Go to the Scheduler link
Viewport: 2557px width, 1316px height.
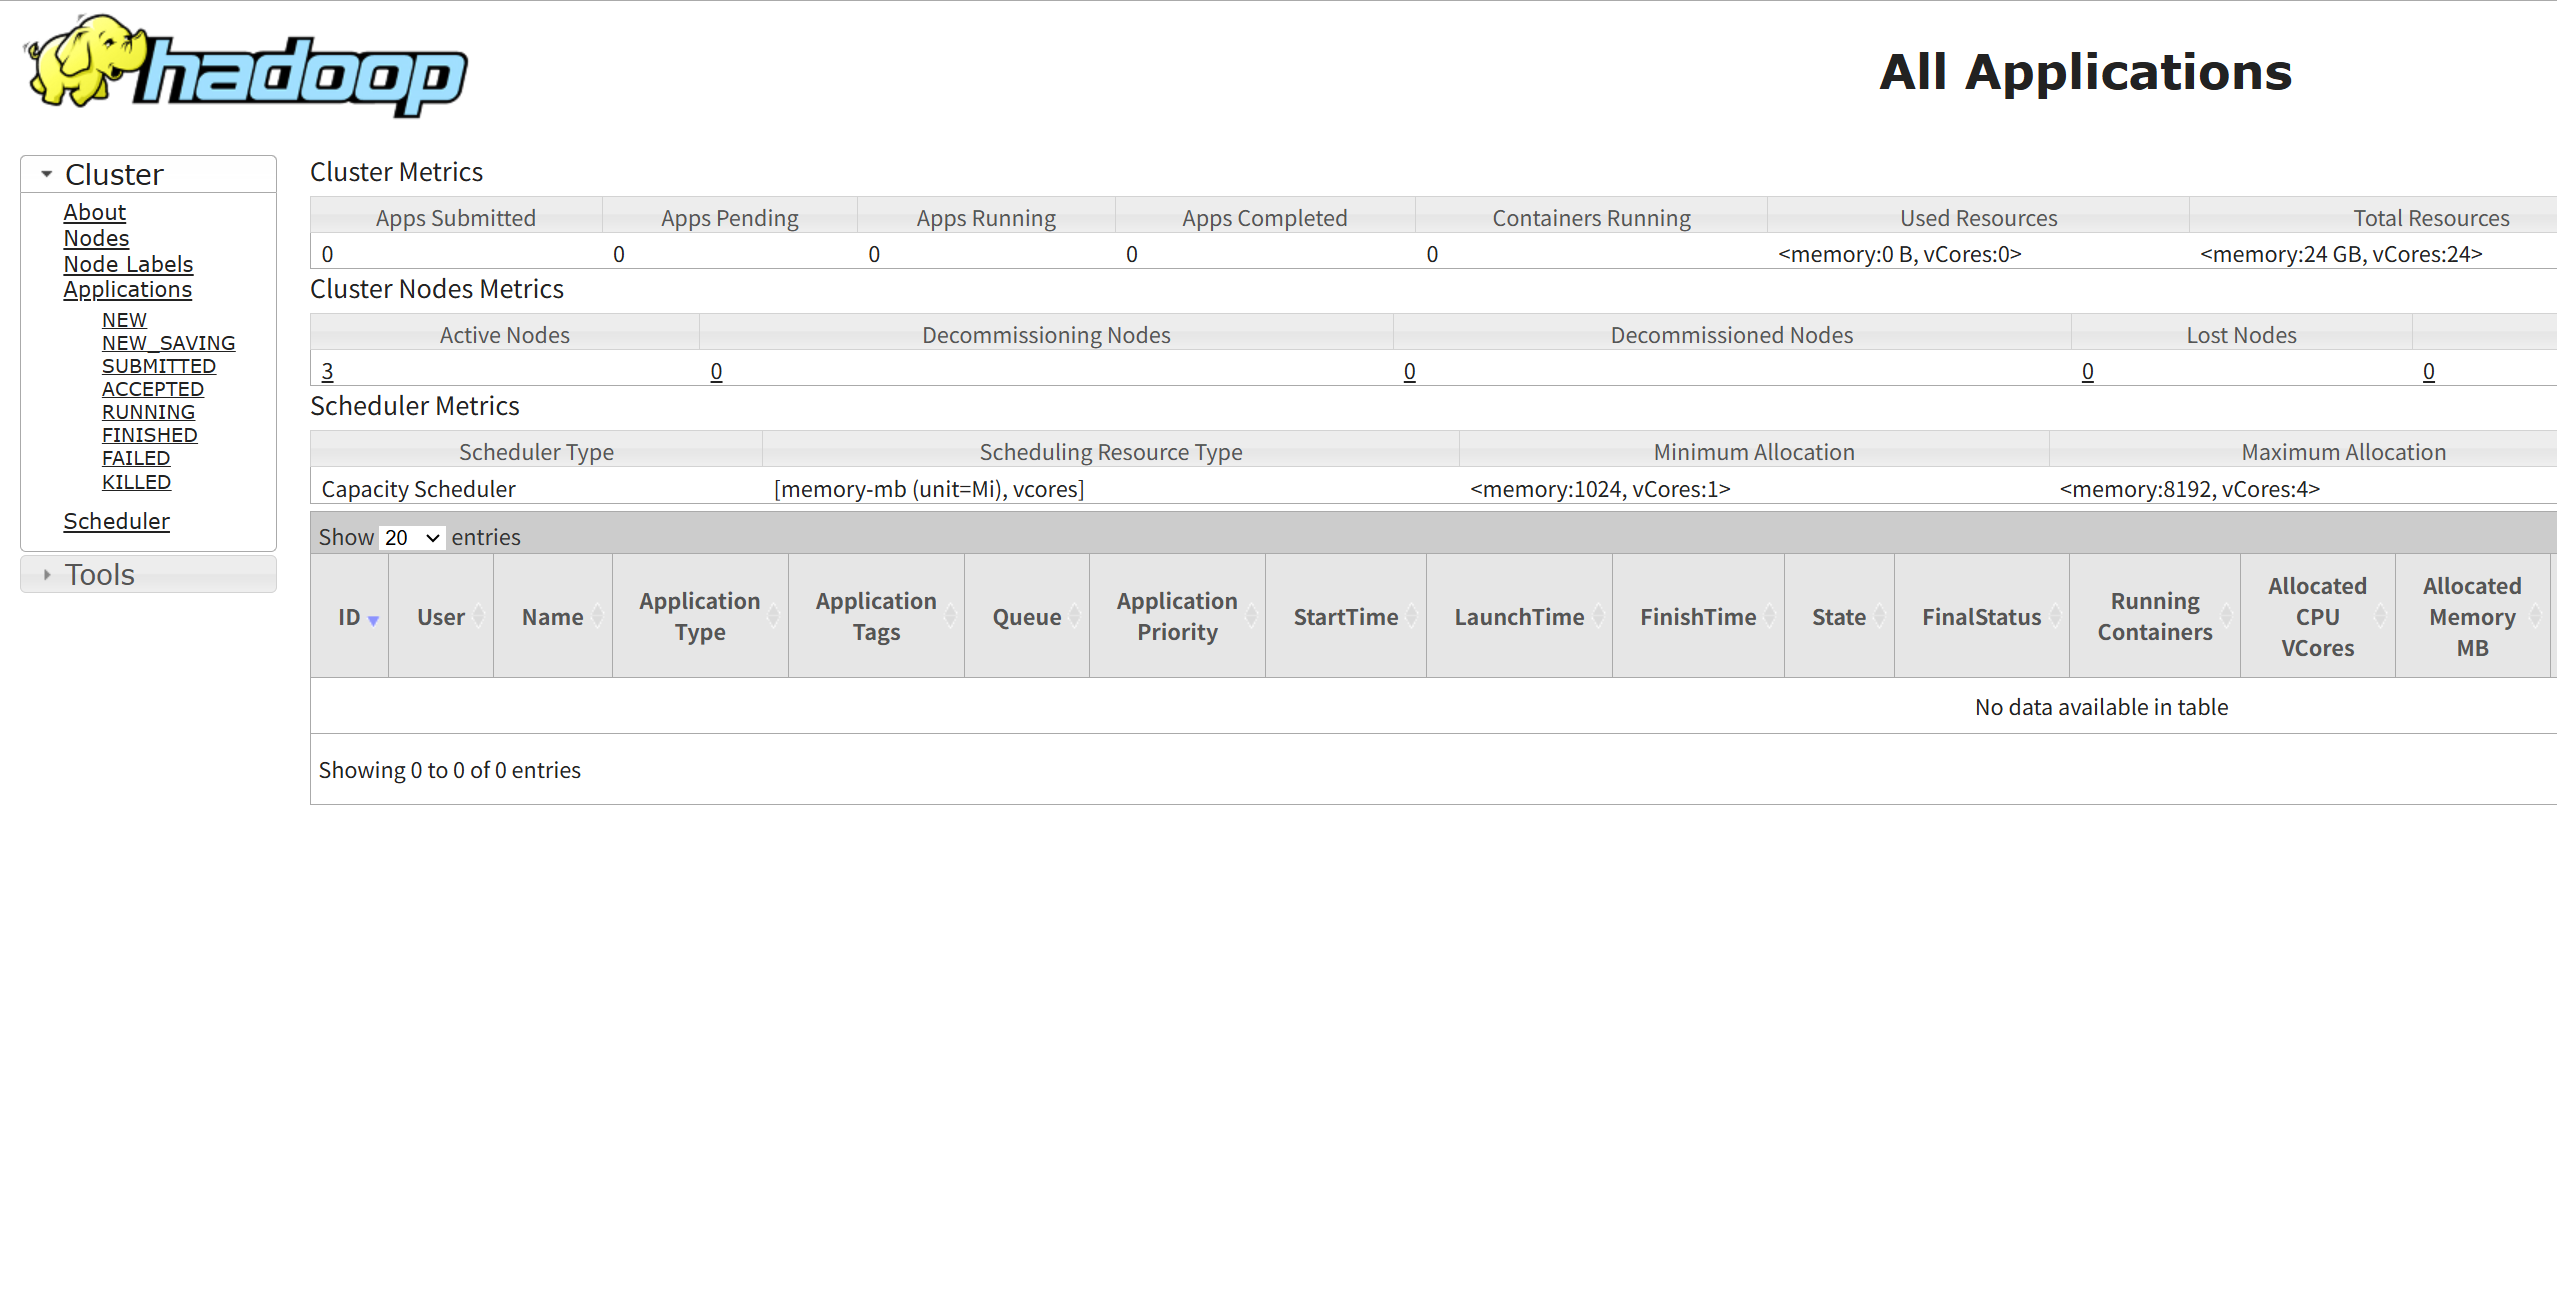coord(116,521)
